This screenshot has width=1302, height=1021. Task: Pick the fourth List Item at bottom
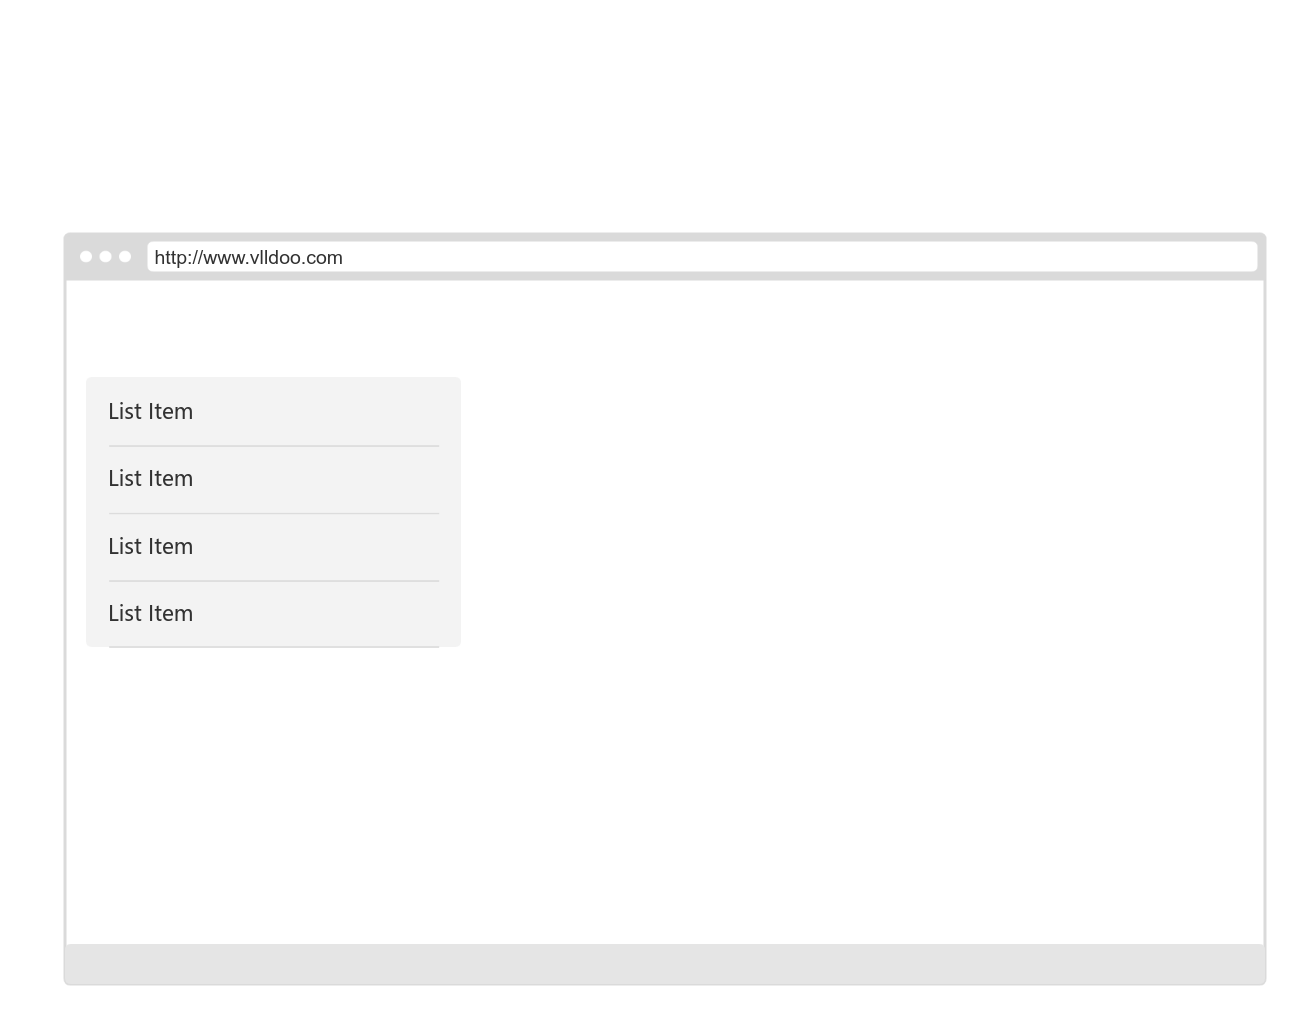[151, 614]
